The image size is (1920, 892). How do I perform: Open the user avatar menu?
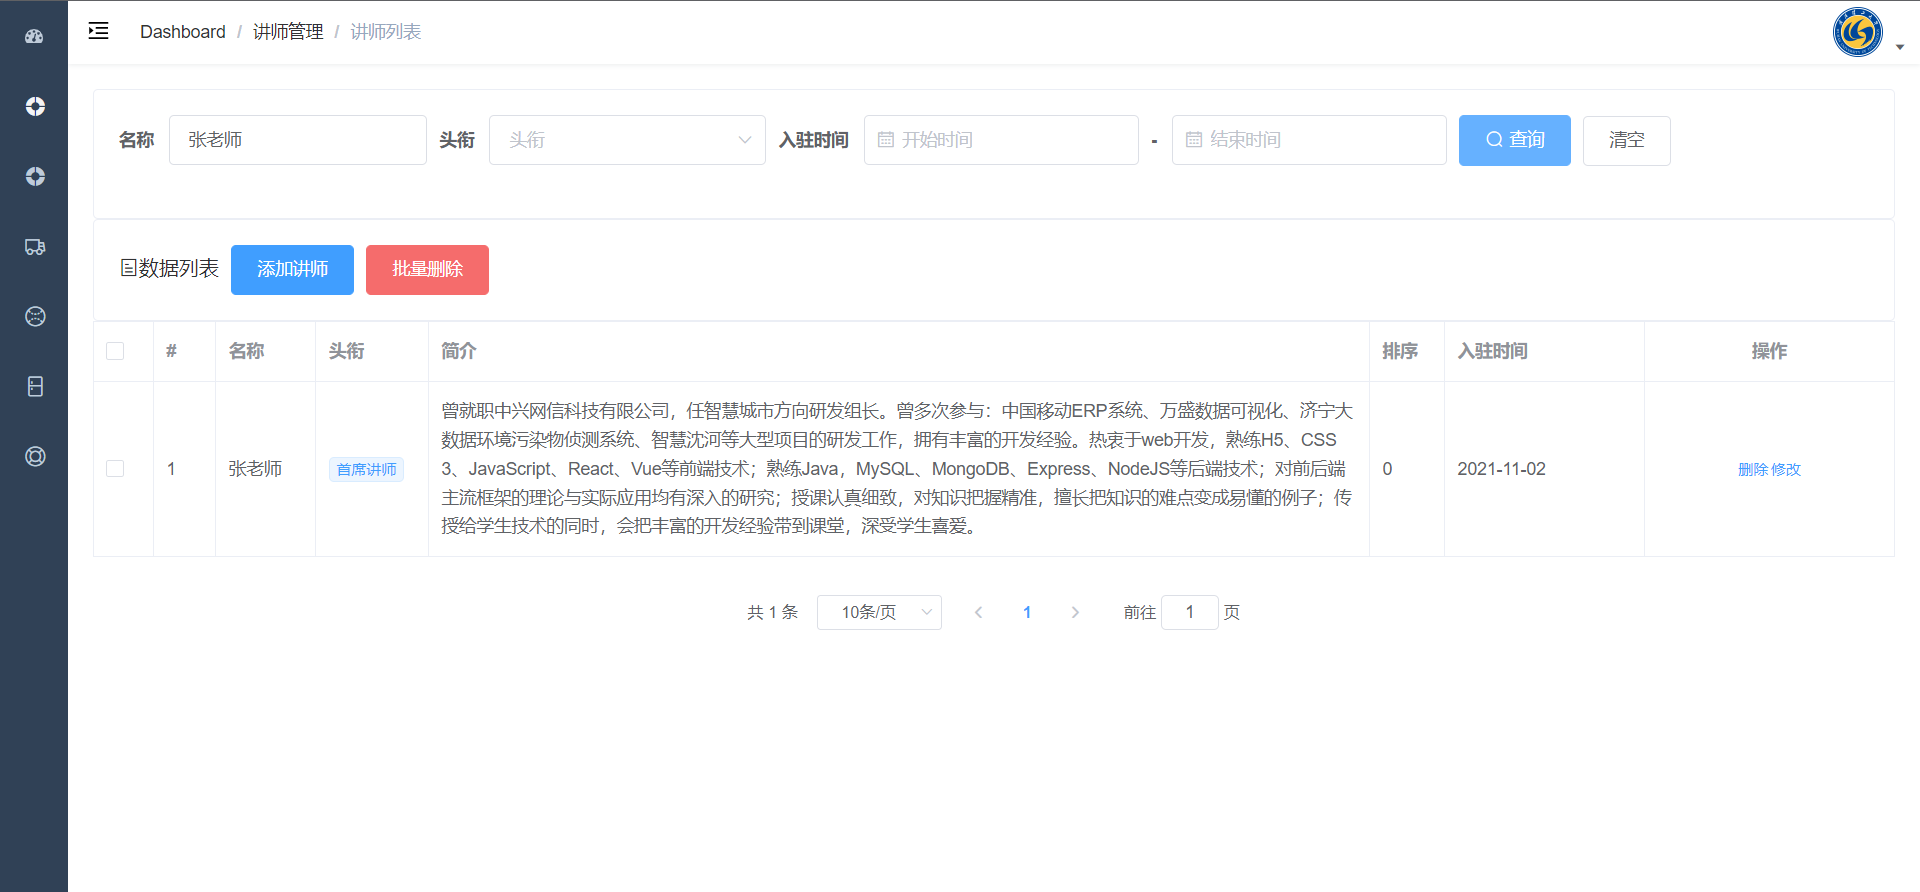[x=1857, y=32]
